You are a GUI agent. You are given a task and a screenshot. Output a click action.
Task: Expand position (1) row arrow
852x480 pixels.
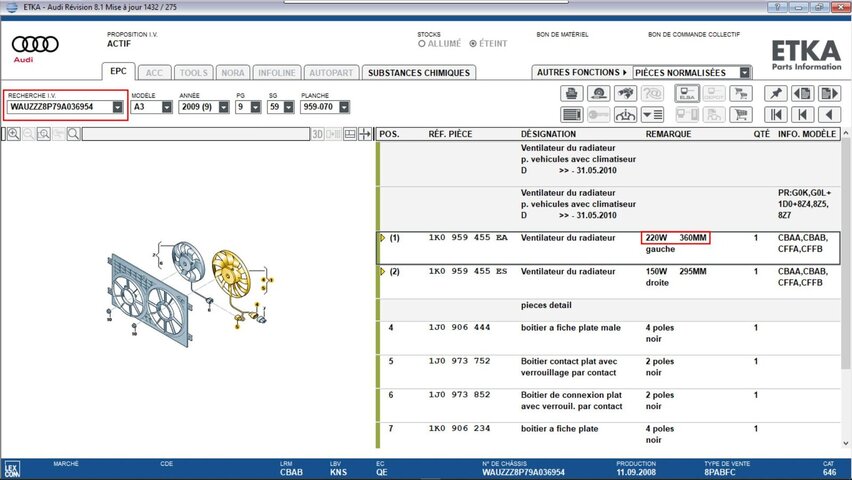point(382,238)
